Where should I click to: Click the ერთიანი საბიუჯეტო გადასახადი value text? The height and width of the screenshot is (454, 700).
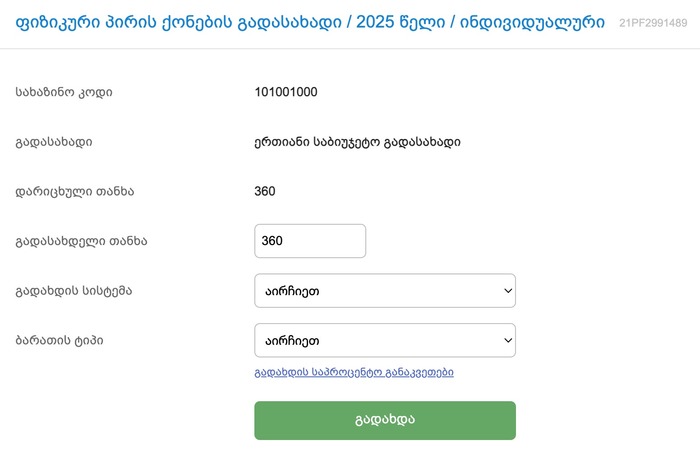(357, 142)
